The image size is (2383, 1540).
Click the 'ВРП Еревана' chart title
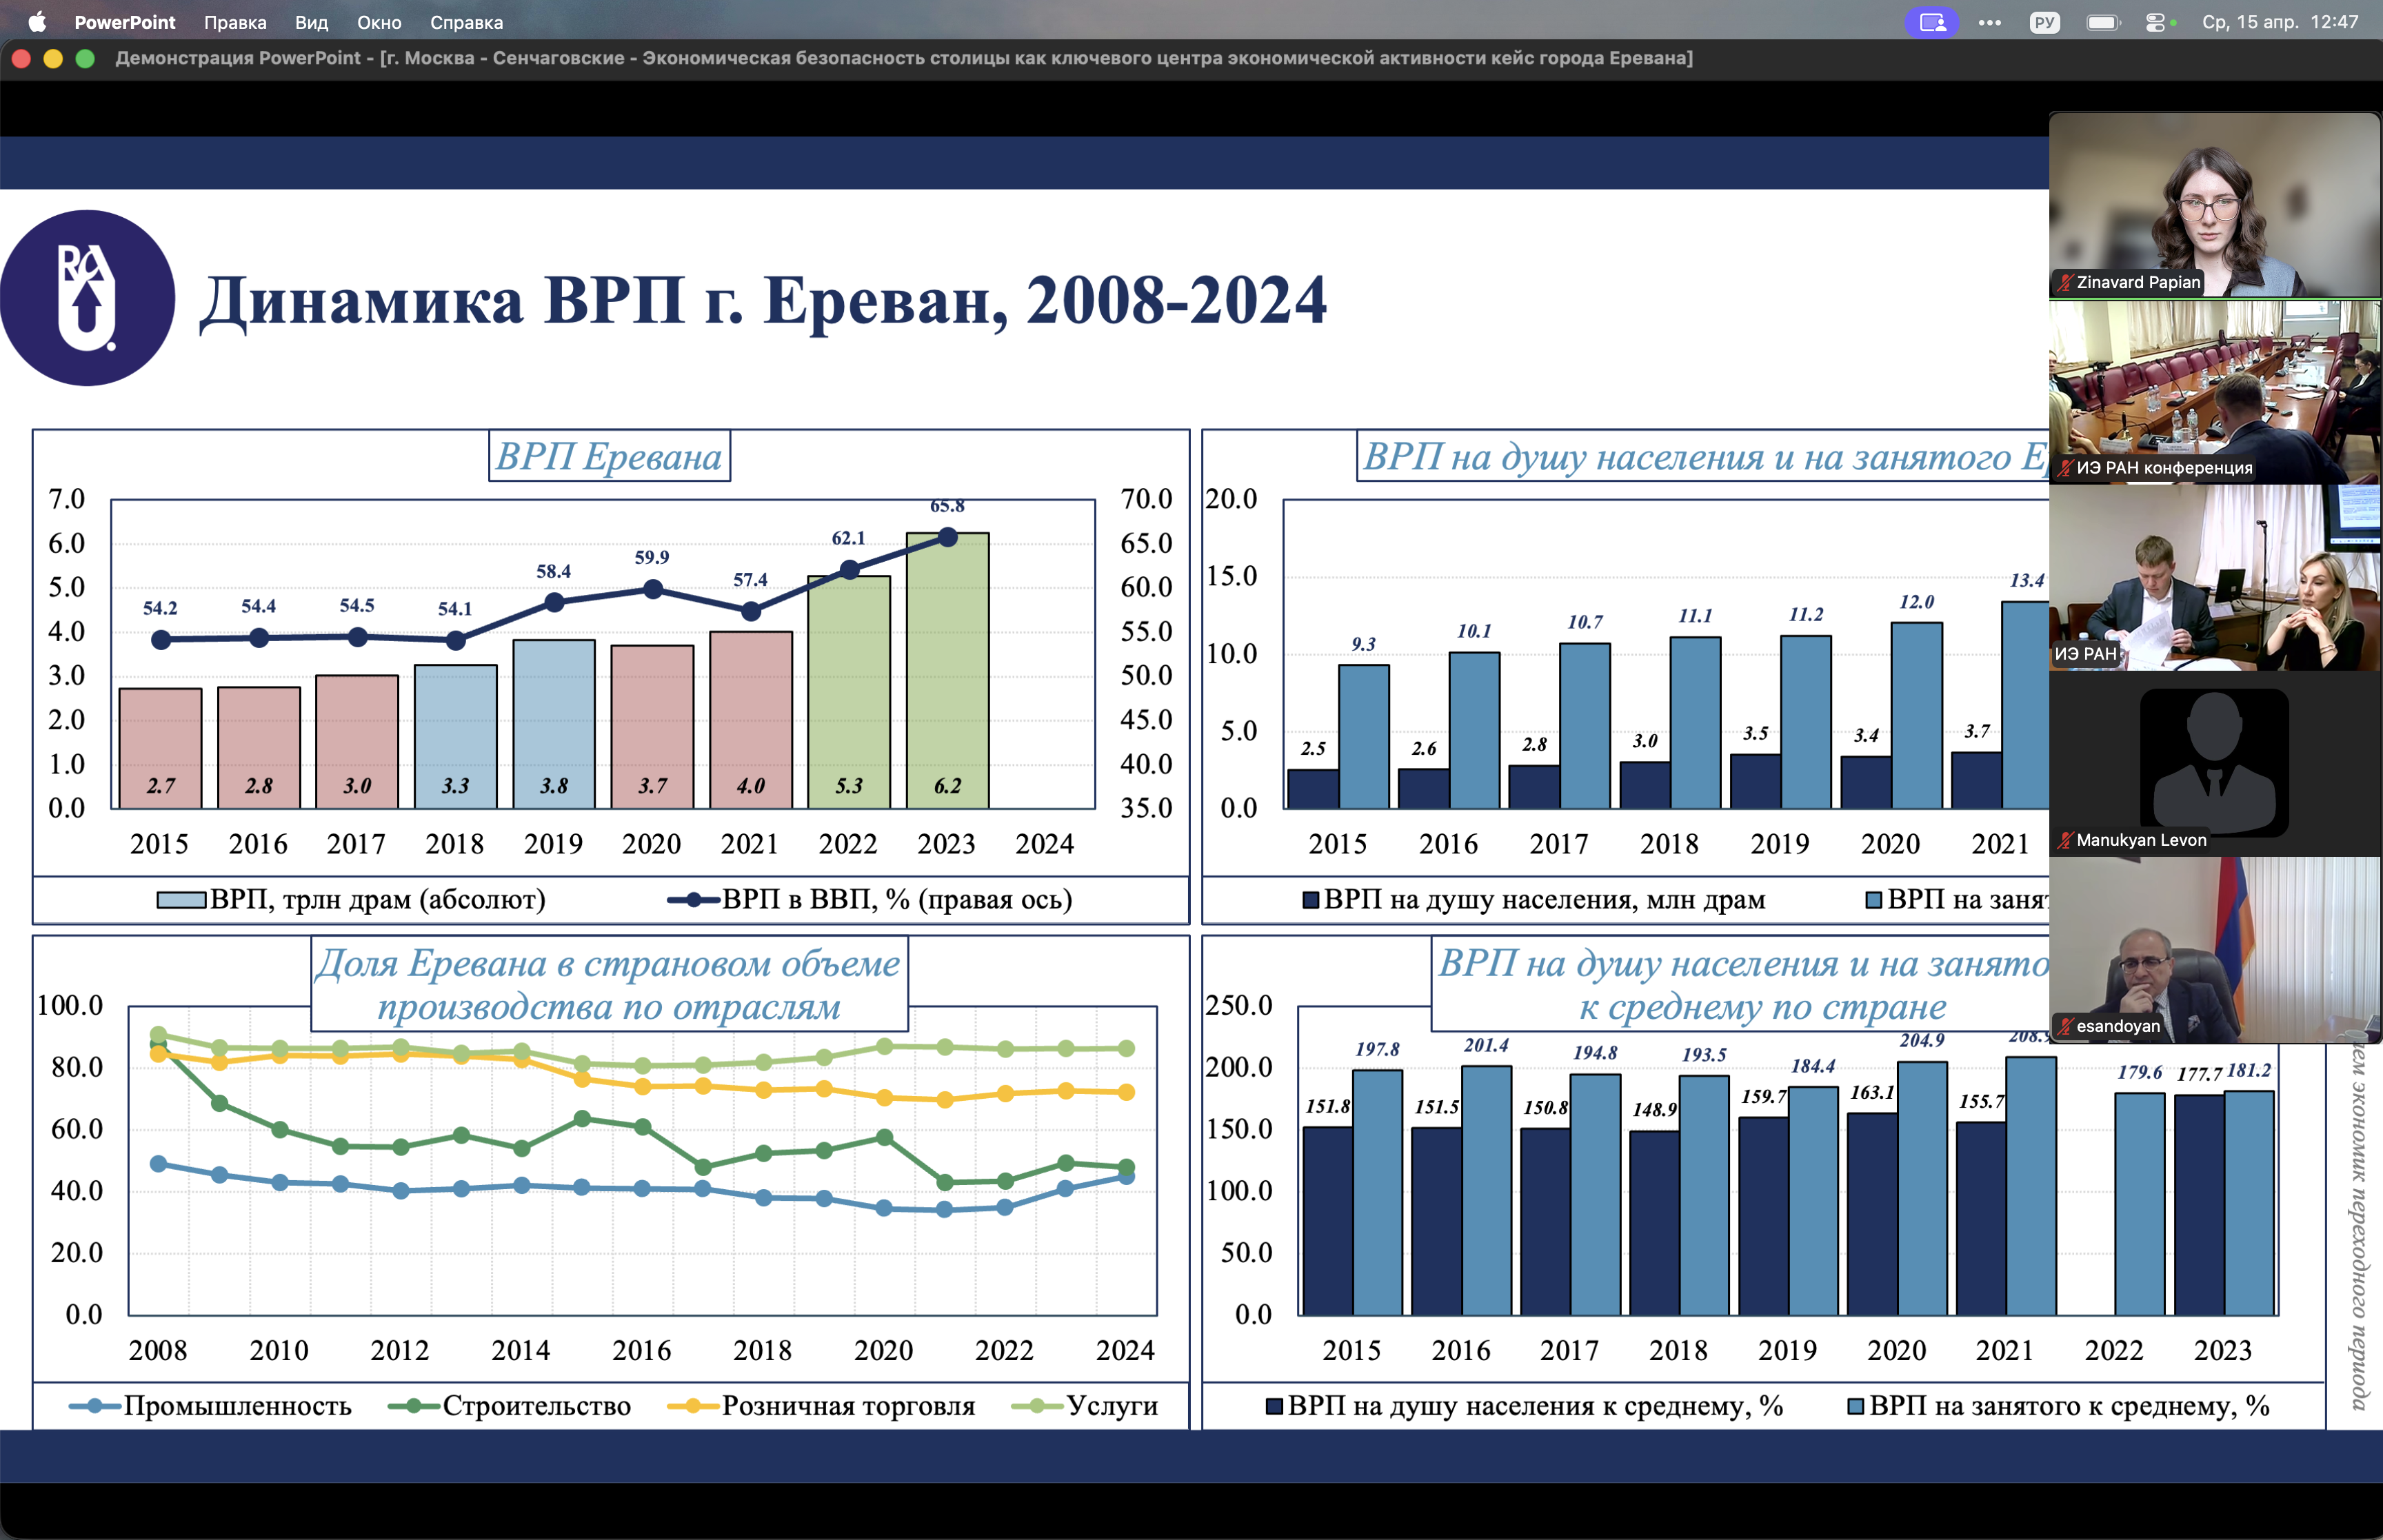(x=609, y=457)
